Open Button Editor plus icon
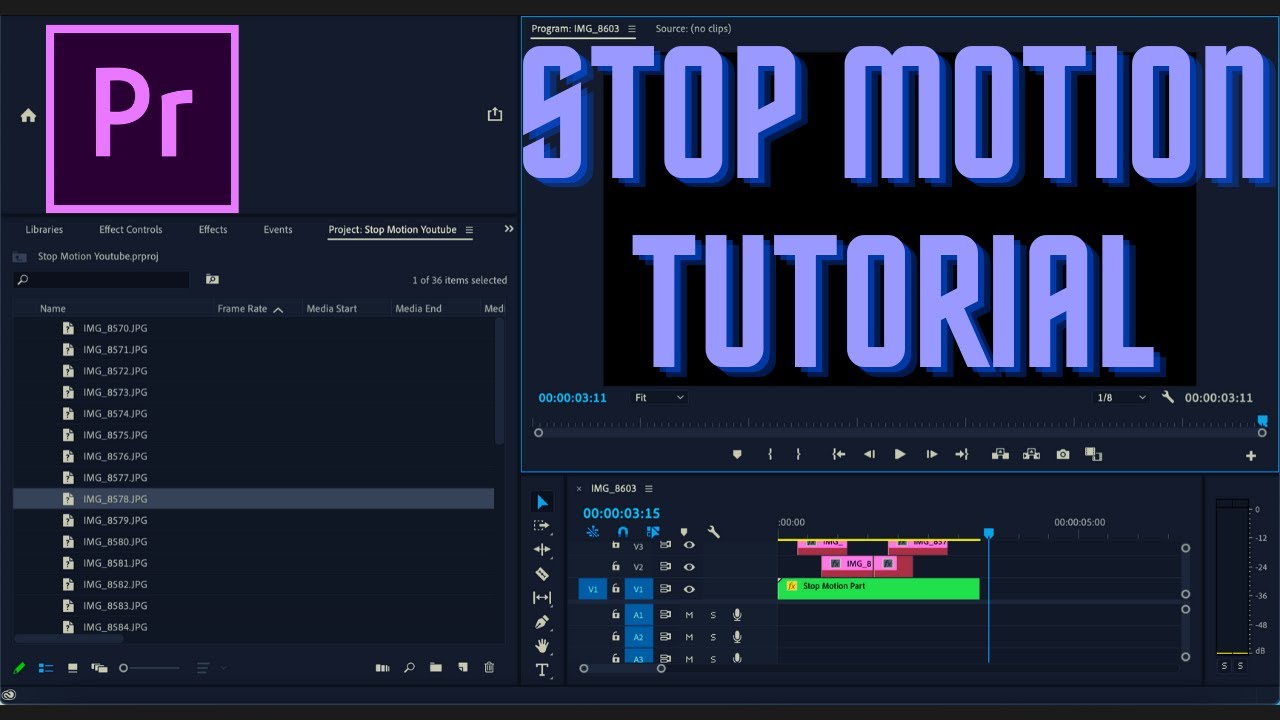The width and height of the screenshot is (1280, 720). (x=1250, y=456)
